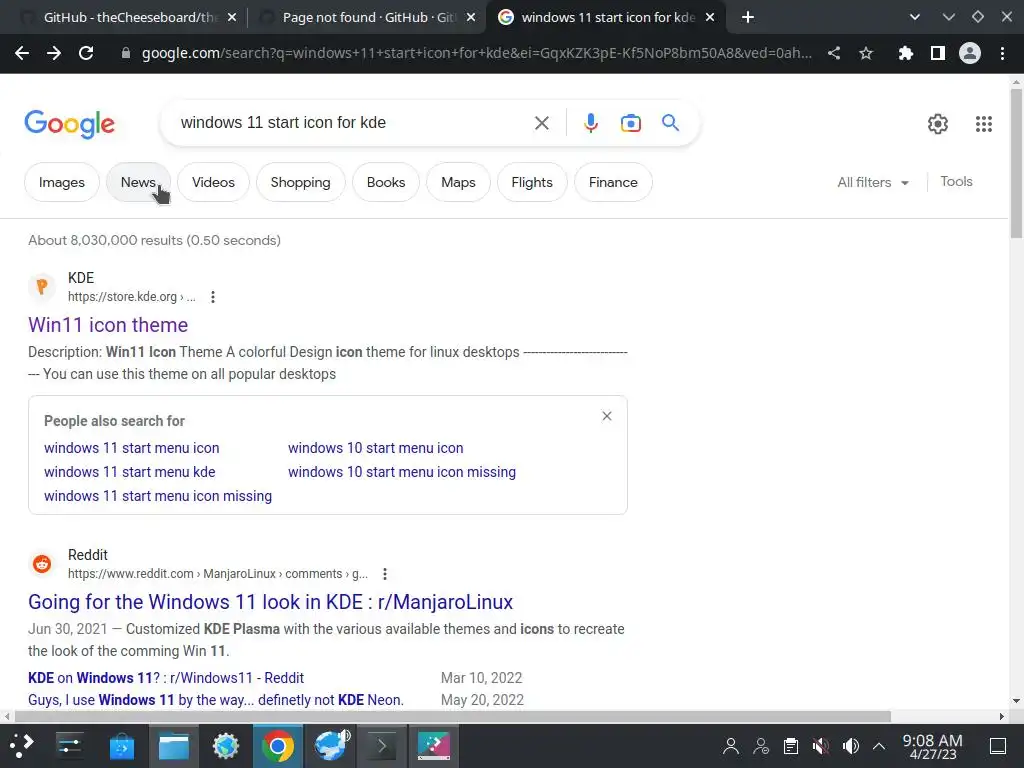Open more options for the Reddit result
The width and height of the screenshot is (1024, 768).
[x=385, y=574]
